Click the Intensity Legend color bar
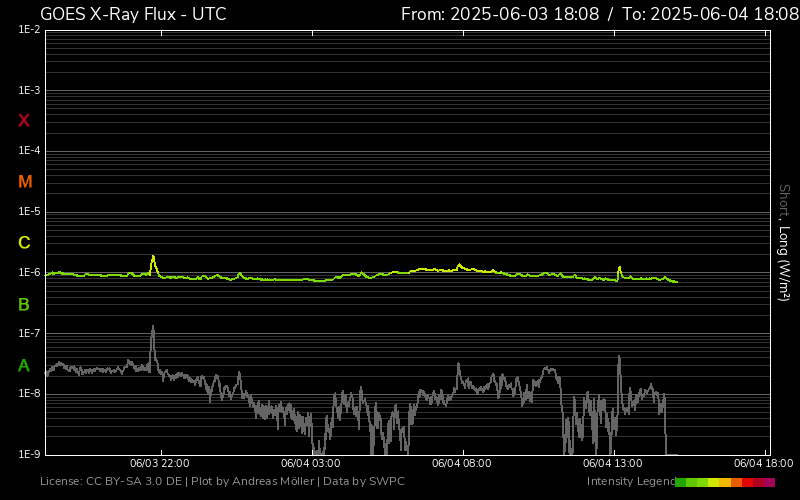 [x=725, y=482]
